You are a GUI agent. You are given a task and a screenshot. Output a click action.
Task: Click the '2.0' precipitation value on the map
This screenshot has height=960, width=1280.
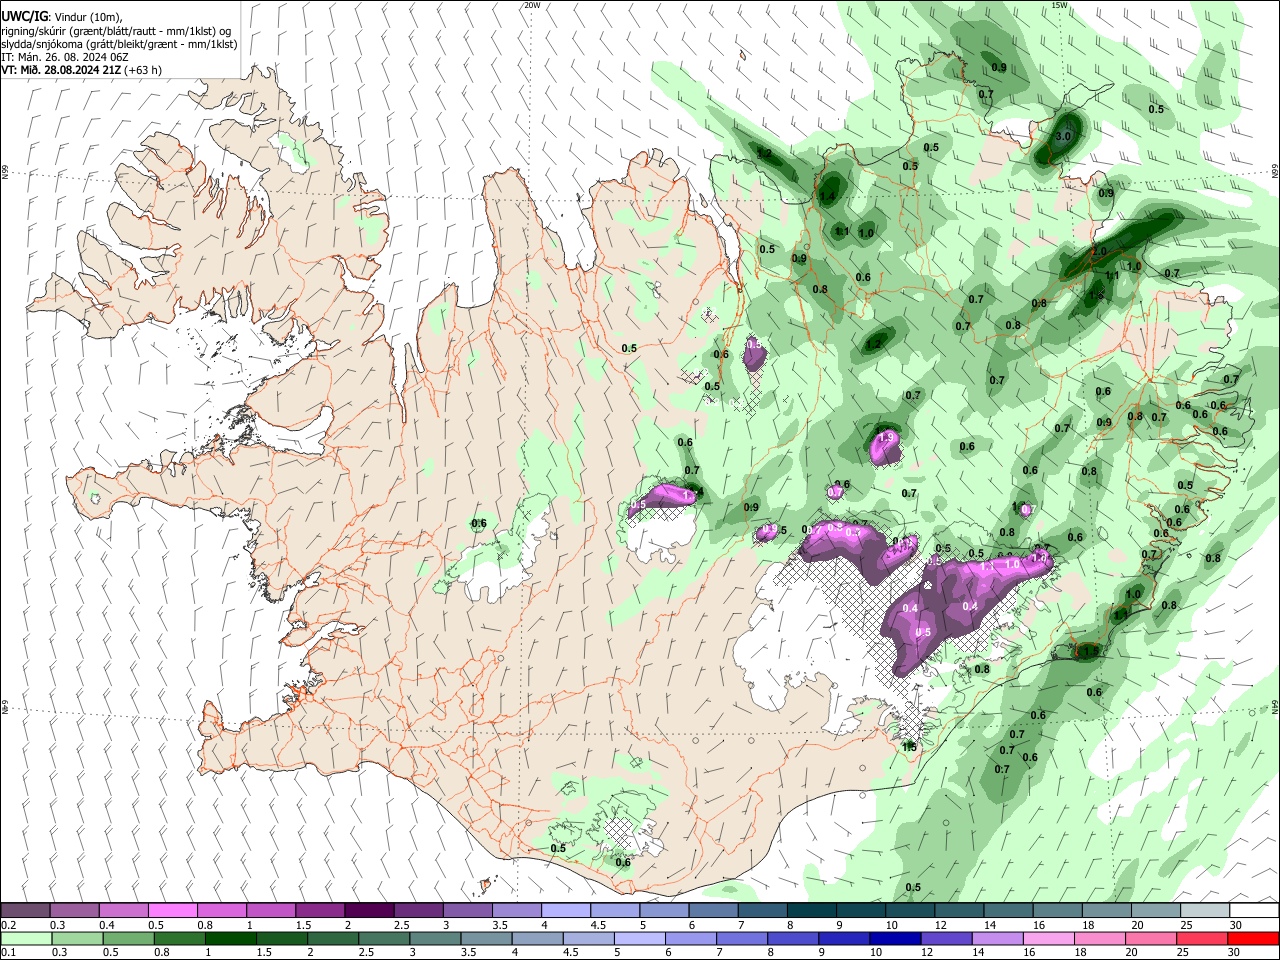1099,251
